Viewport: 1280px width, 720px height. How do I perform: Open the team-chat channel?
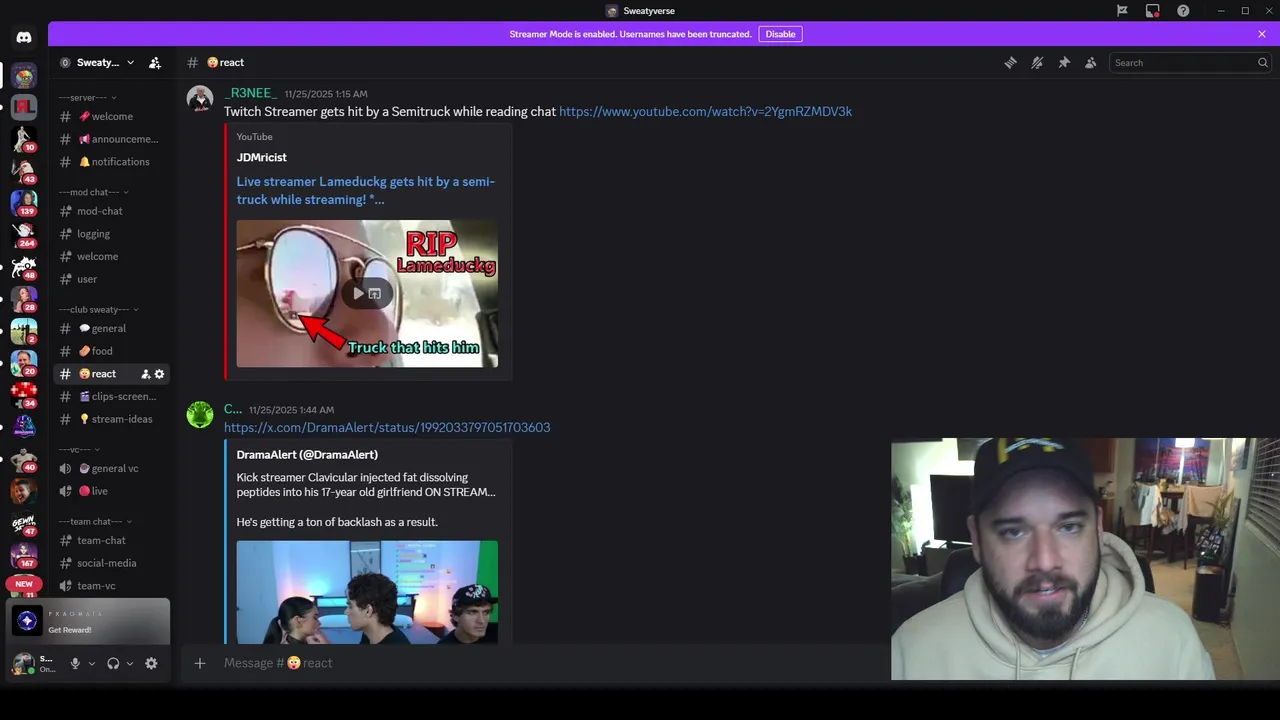pos(111,540)
